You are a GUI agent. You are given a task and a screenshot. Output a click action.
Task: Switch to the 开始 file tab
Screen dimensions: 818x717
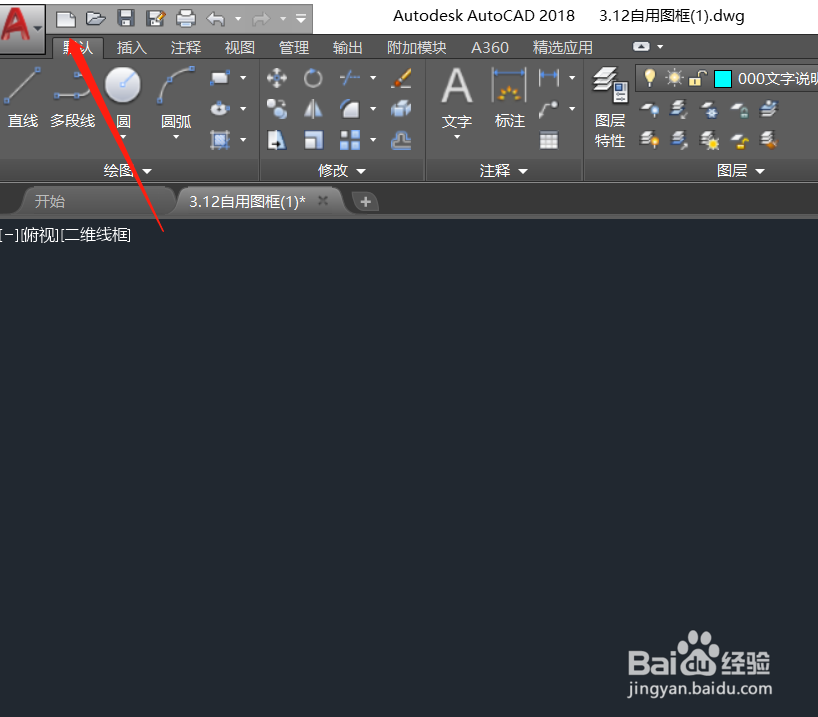pyautogui.click(x=50, y=201)
